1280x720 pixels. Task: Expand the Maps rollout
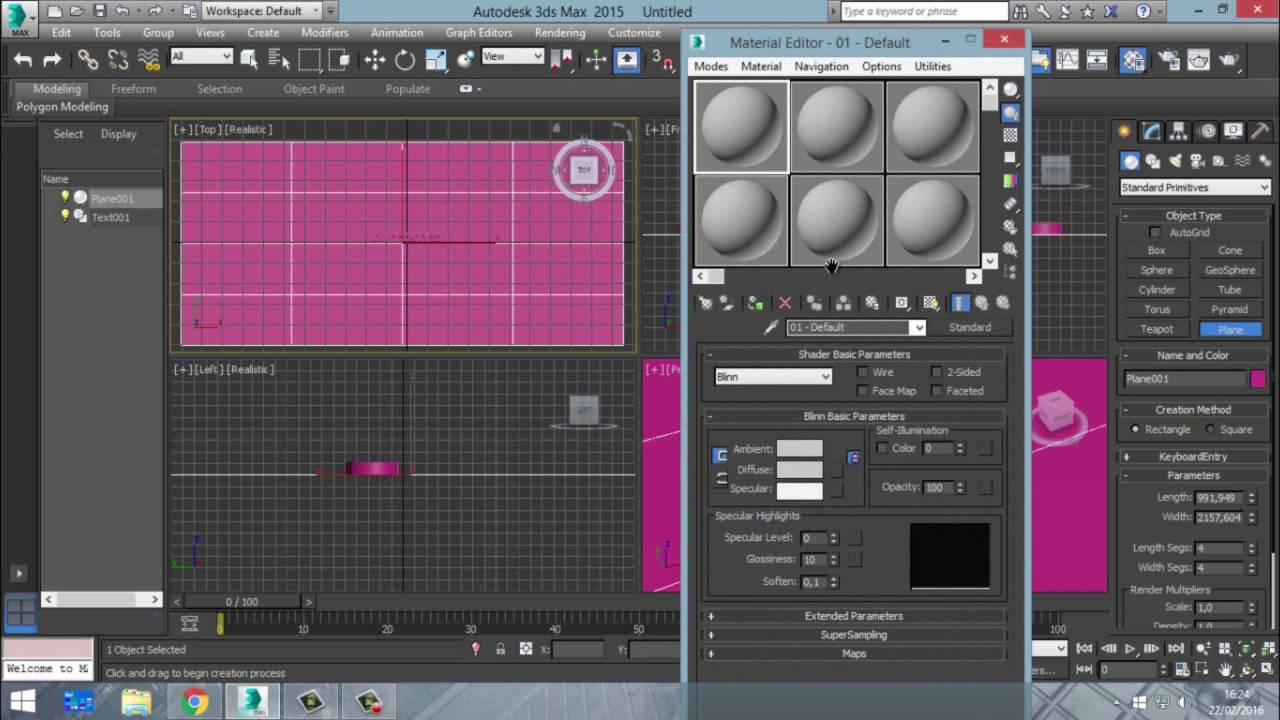click(854, 654)
